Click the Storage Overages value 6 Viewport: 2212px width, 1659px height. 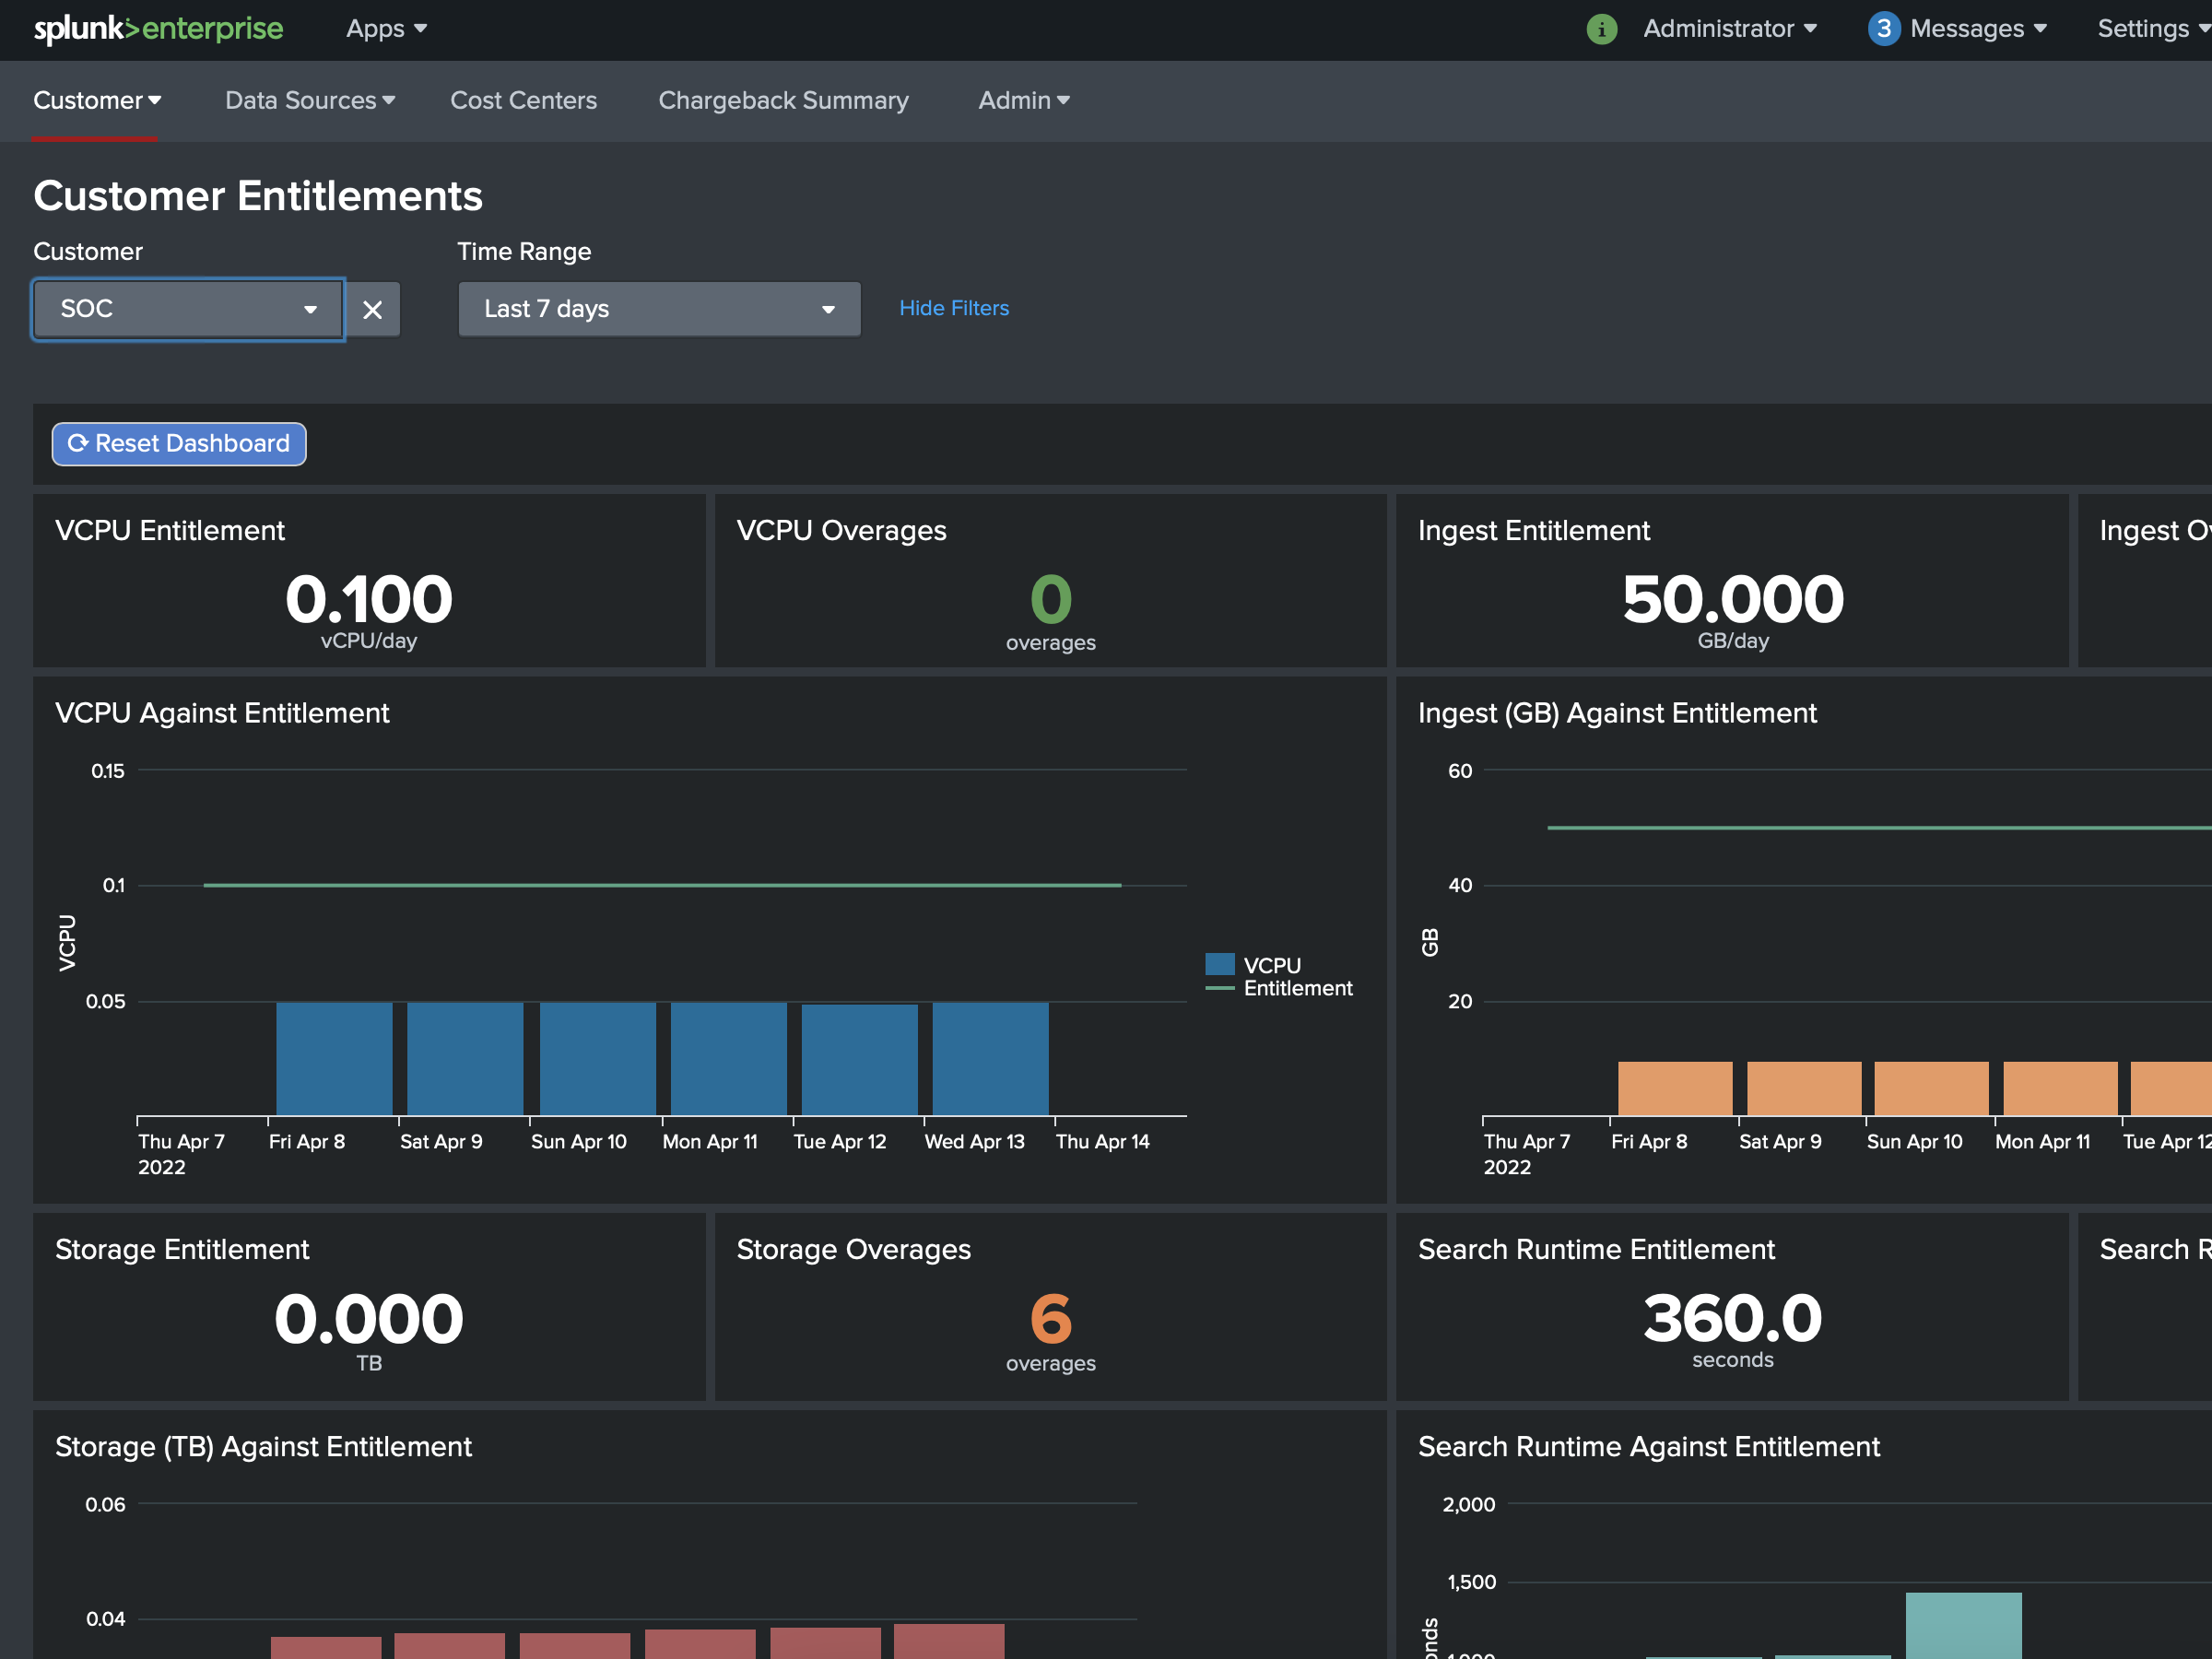coord(1051,1318)
